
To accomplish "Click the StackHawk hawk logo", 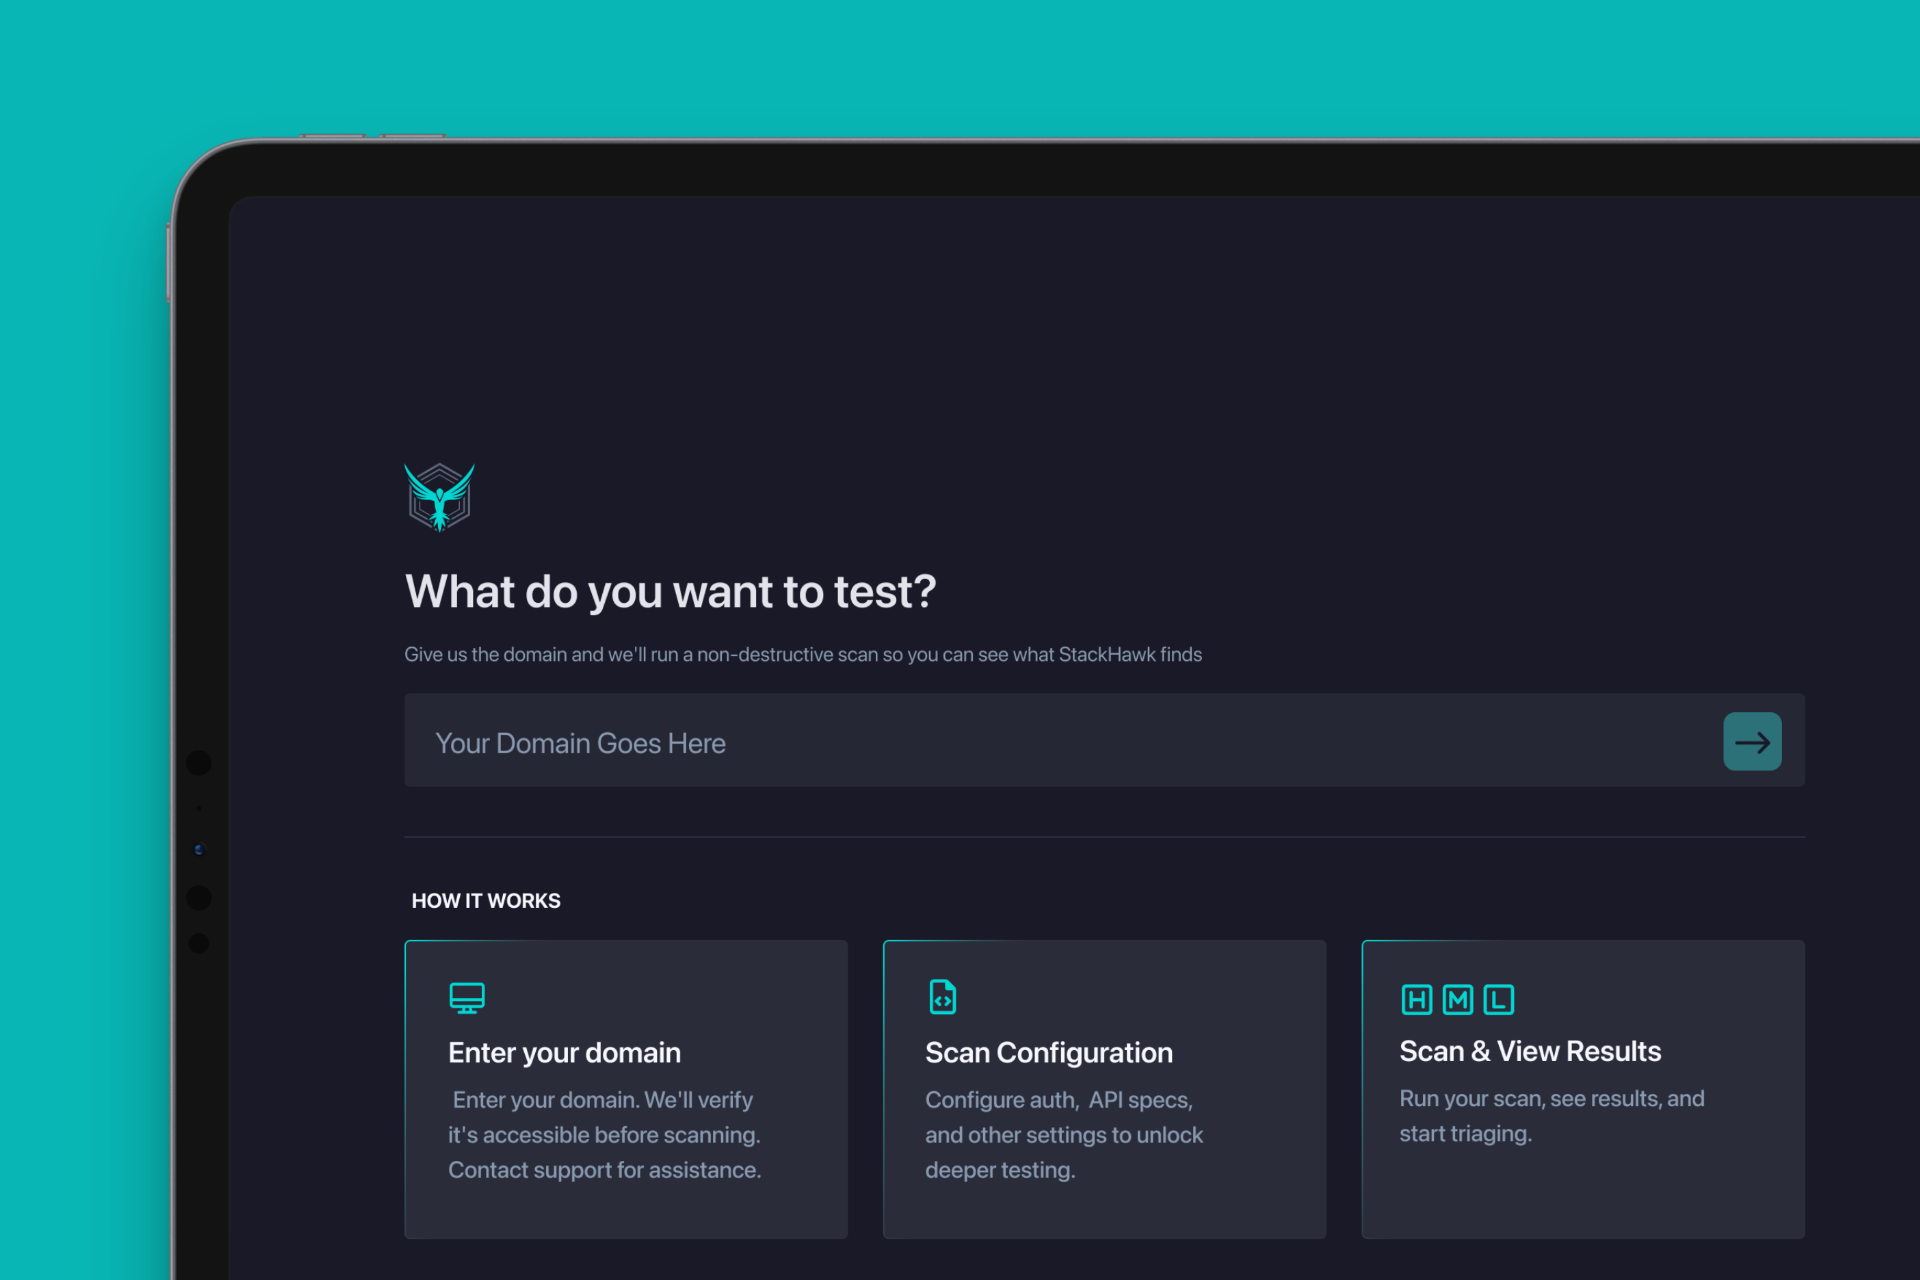I will tap(440, 497).
